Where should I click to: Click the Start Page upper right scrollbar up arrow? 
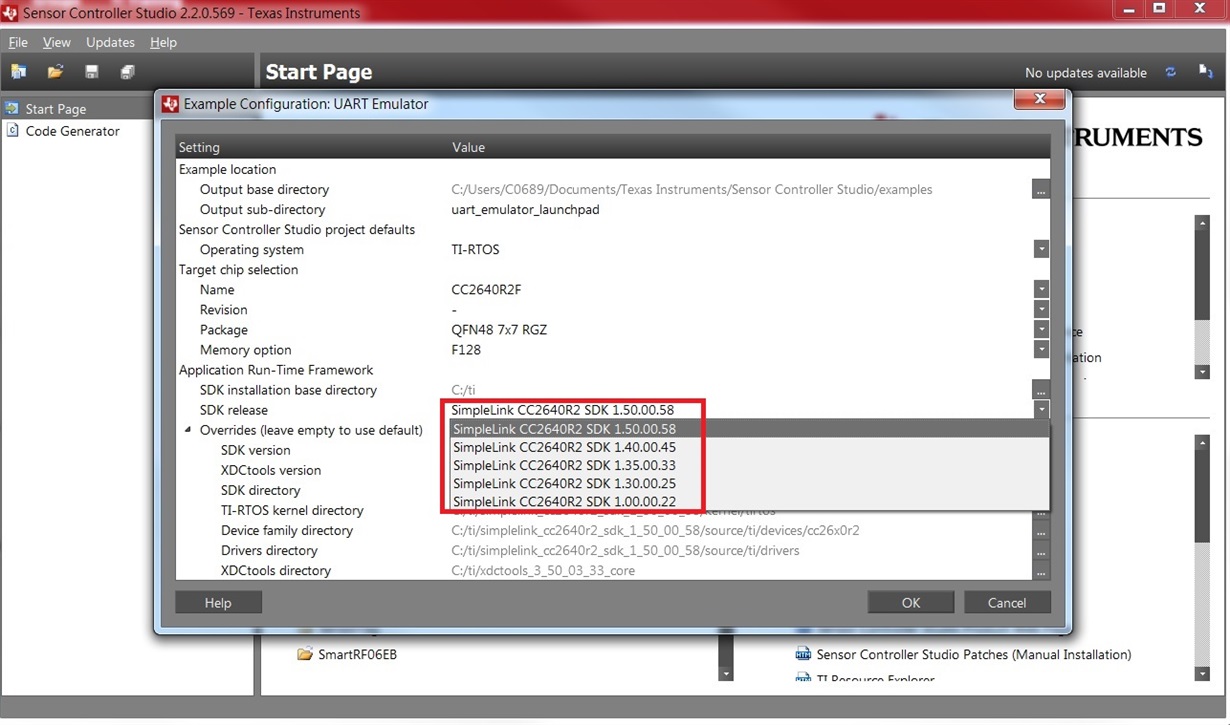pos(1202,222)
